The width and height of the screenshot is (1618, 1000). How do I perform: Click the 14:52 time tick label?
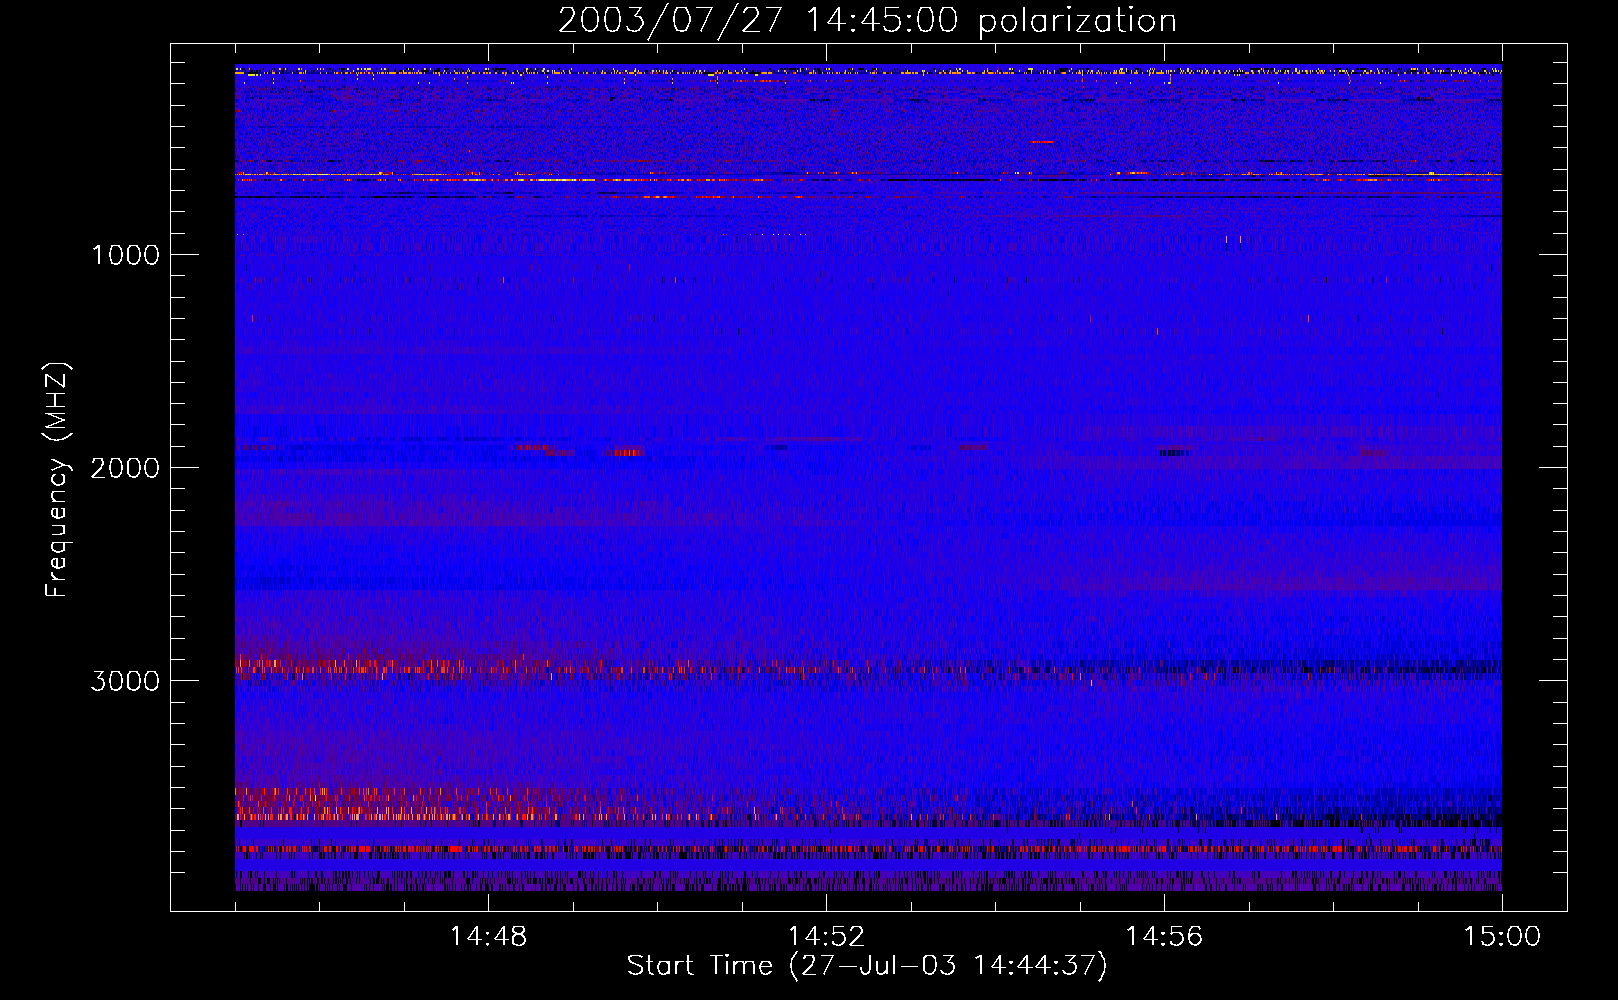(826, 937)
